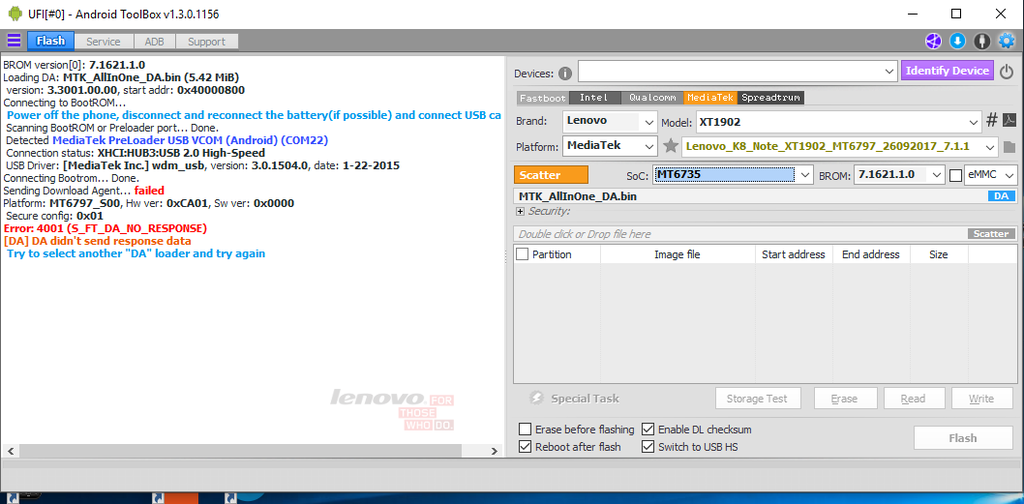
Task: Click the log scrollbar right arrow
Action: point(494,451)
